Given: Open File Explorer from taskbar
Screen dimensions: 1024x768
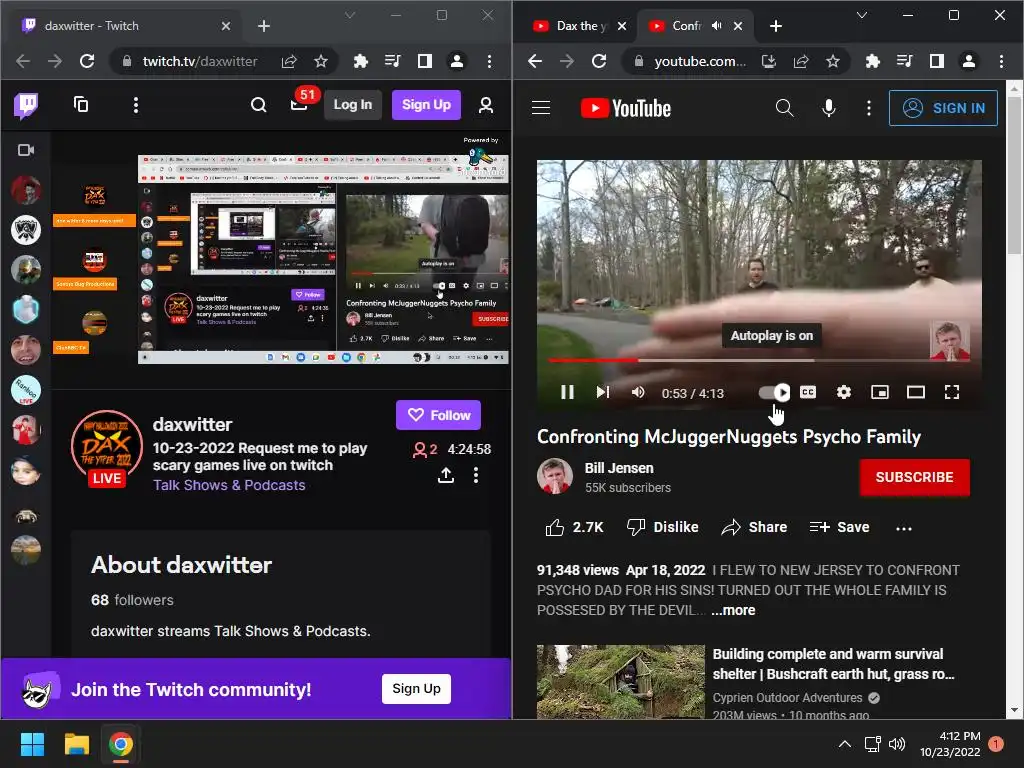Looking at the screenshot, I should (x=76, y=744).
